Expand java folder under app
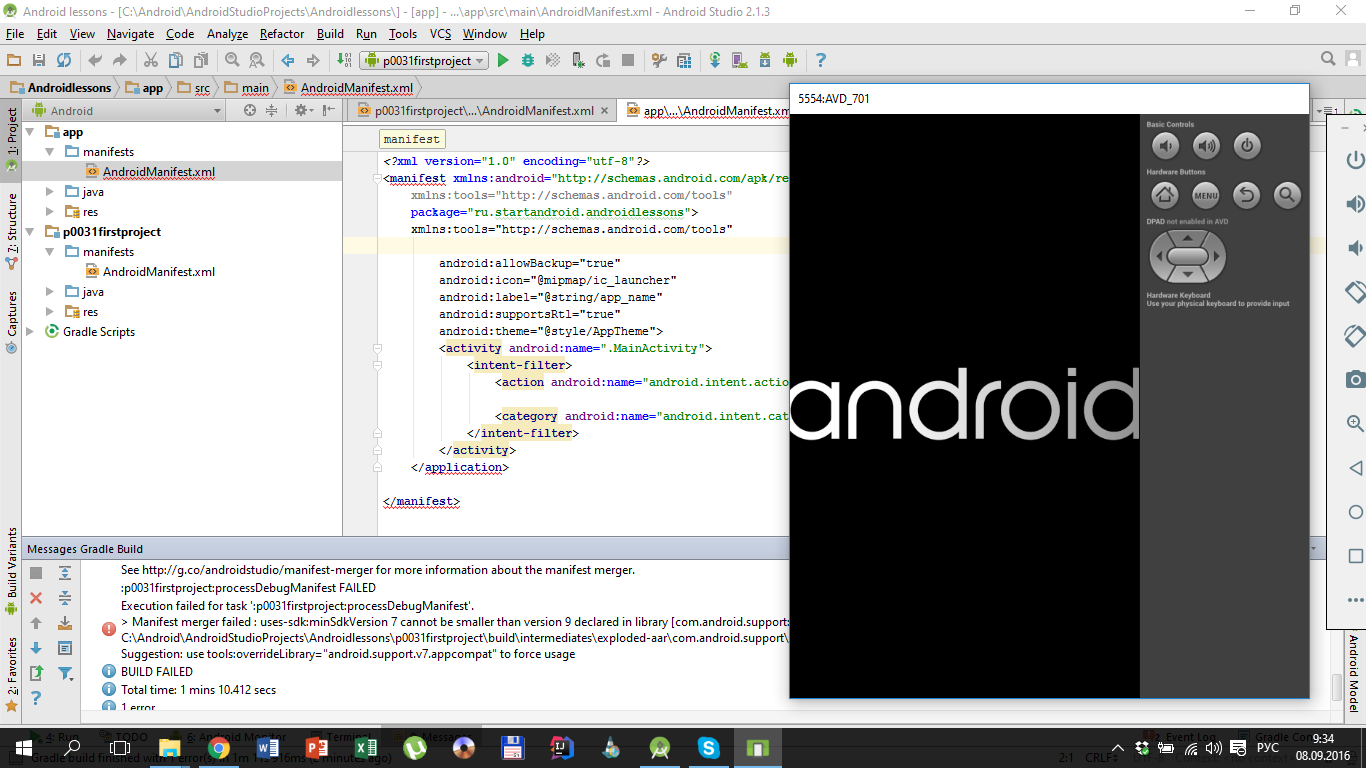 [51, 192]
